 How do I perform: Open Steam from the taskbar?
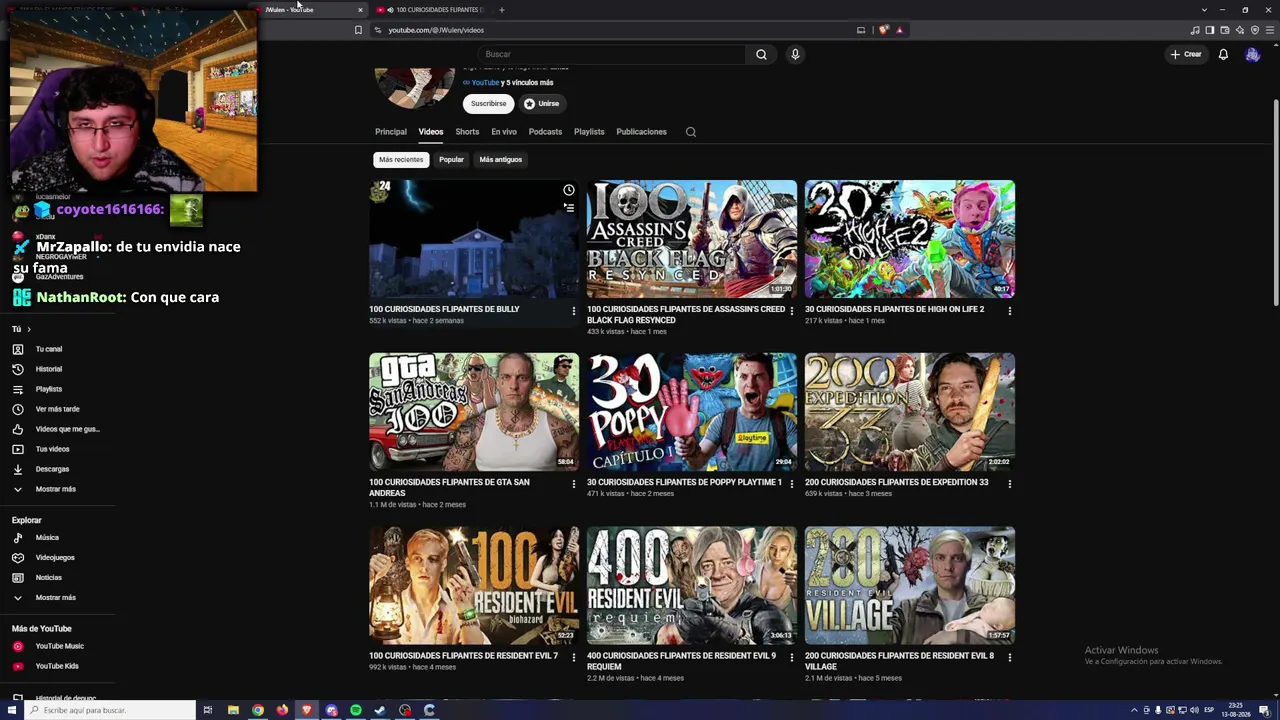point(380,710)
